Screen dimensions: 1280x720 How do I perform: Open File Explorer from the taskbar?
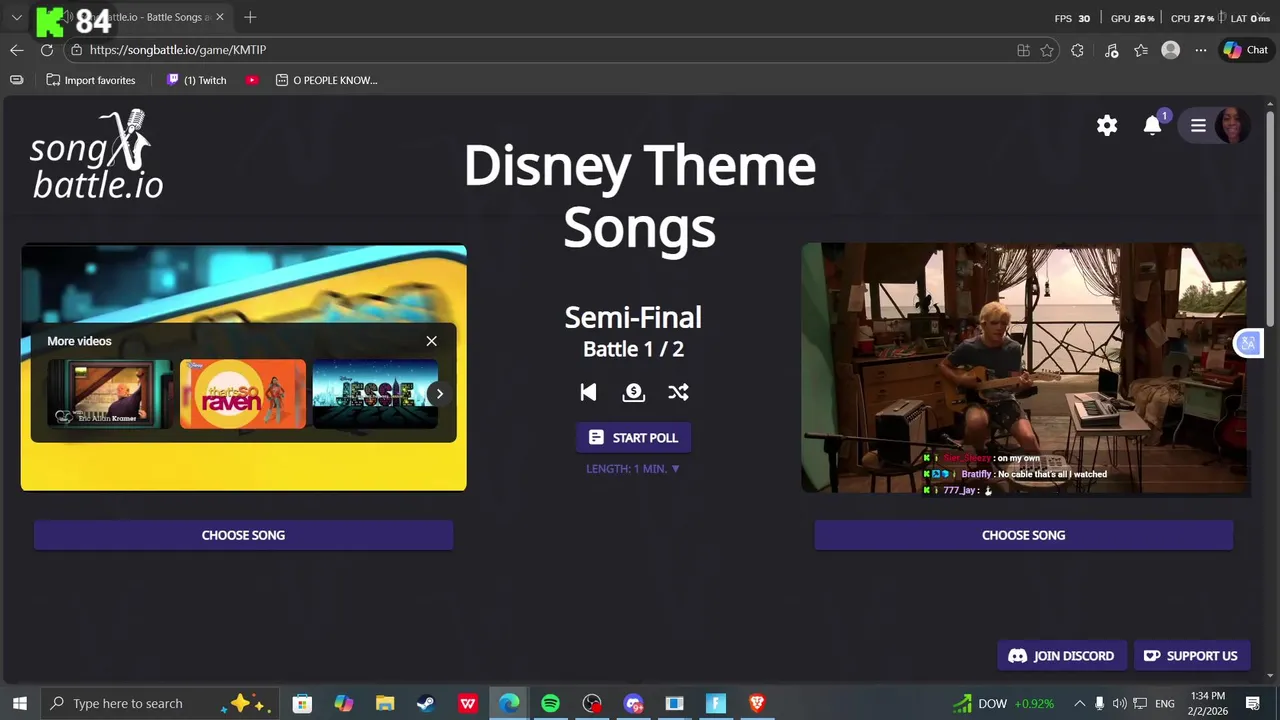(x=385, y=703)
